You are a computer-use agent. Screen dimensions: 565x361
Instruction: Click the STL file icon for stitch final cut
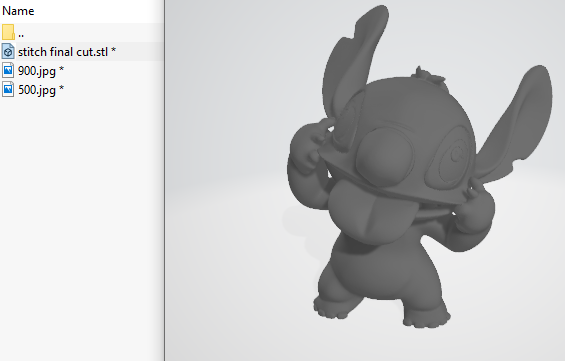coord(8,52)
